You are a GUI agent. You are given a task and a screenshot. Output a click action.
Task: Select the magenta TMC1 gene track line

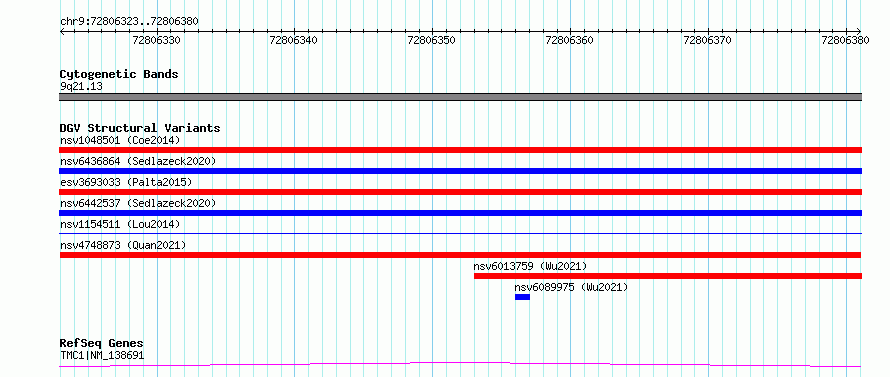point(460,364)
